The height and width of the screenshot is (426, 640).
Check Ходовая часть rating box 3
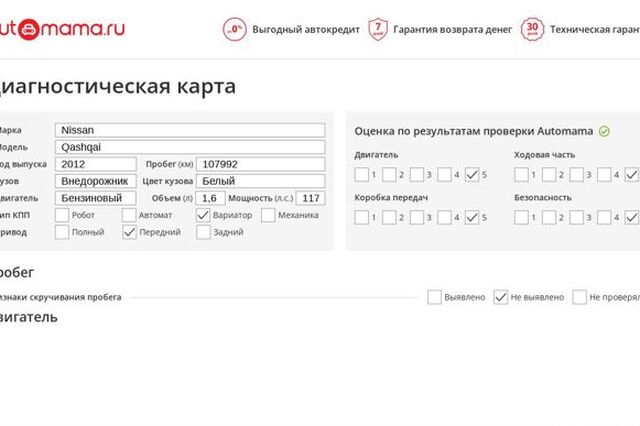pos(577,175)
